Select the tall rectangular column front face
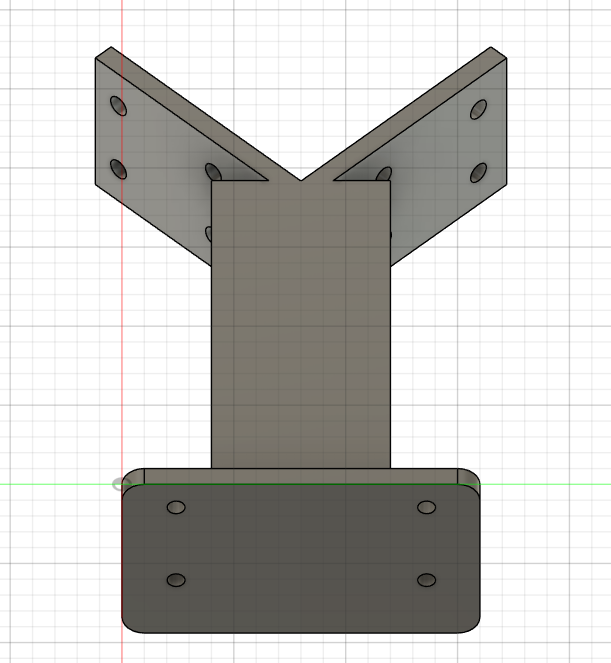Screen dimensions: 611x663 click(301, 324)
